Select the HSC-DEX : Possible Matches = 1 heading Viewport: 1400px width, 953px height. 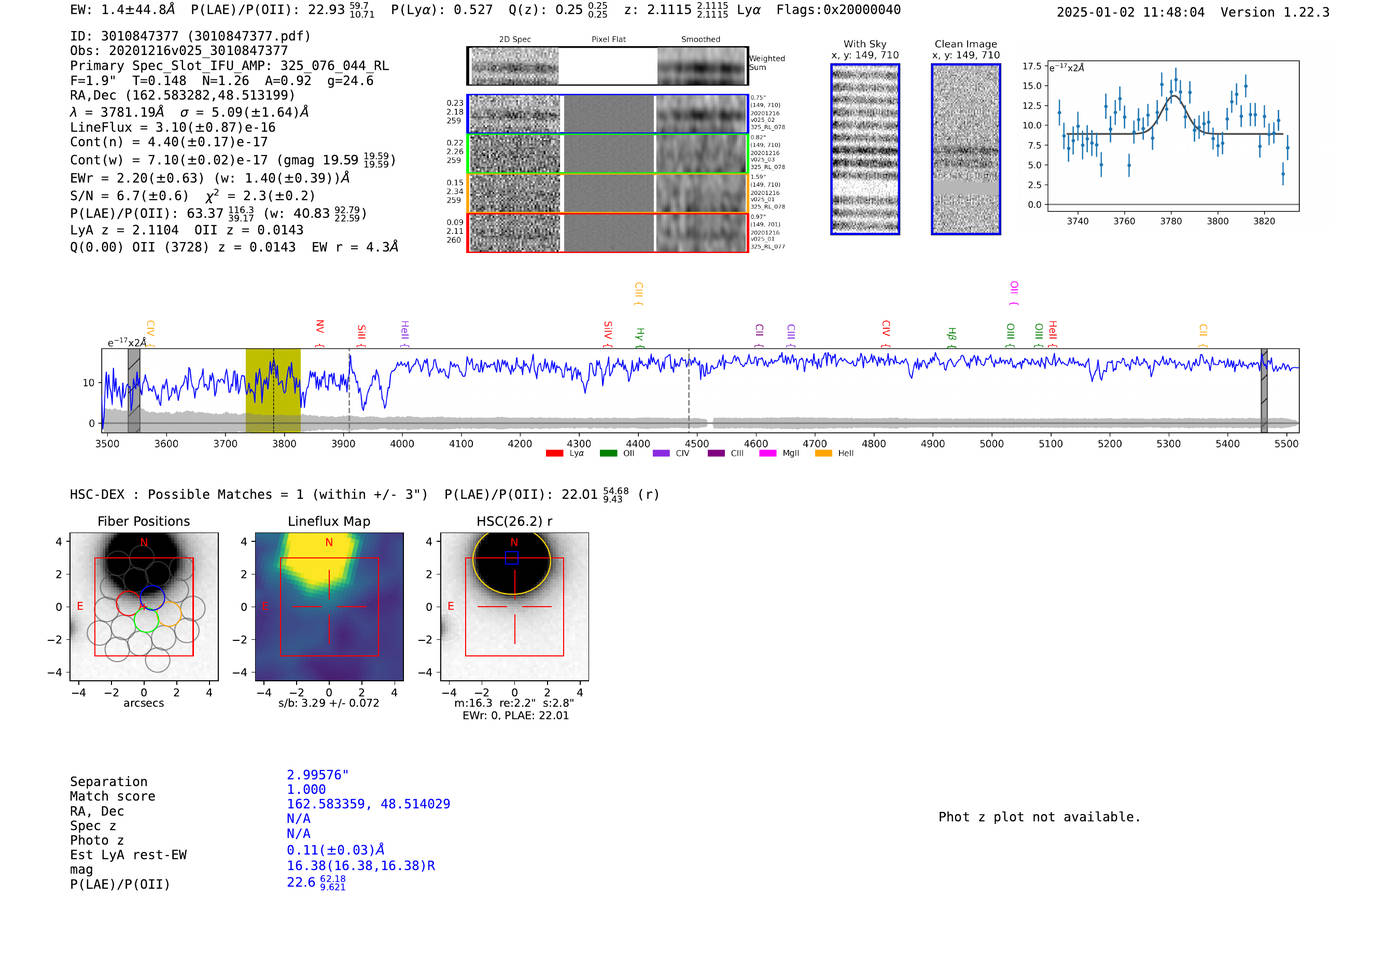pyautogui.click(x=249, y=494)
